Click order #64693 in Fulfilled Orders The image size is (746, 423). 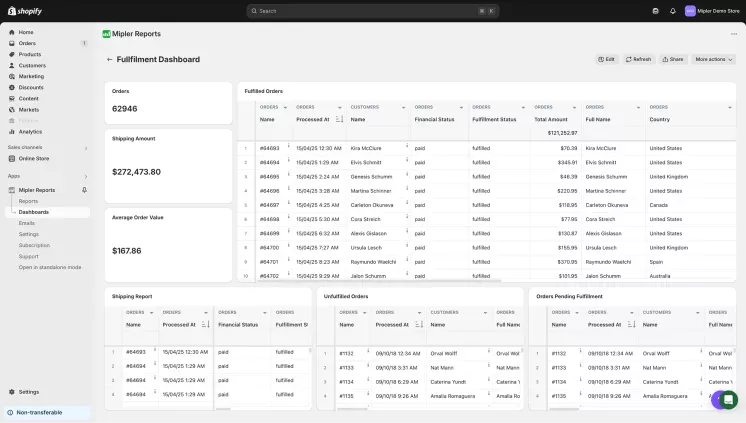point(269,148)
